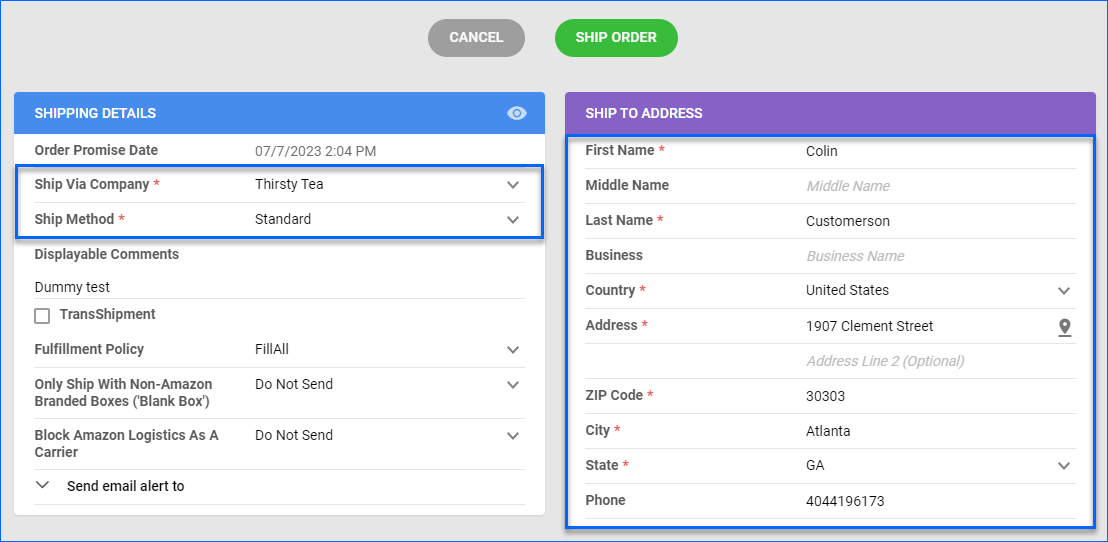Click the First Name field with Colin

(941, 151)
